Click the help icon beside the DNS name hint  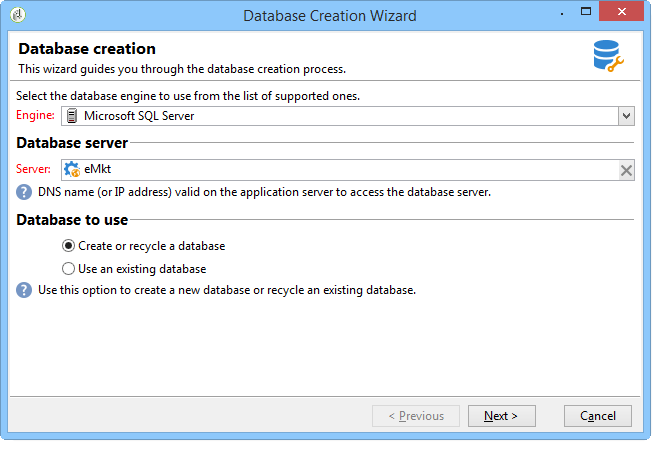(x=24, y=192)
